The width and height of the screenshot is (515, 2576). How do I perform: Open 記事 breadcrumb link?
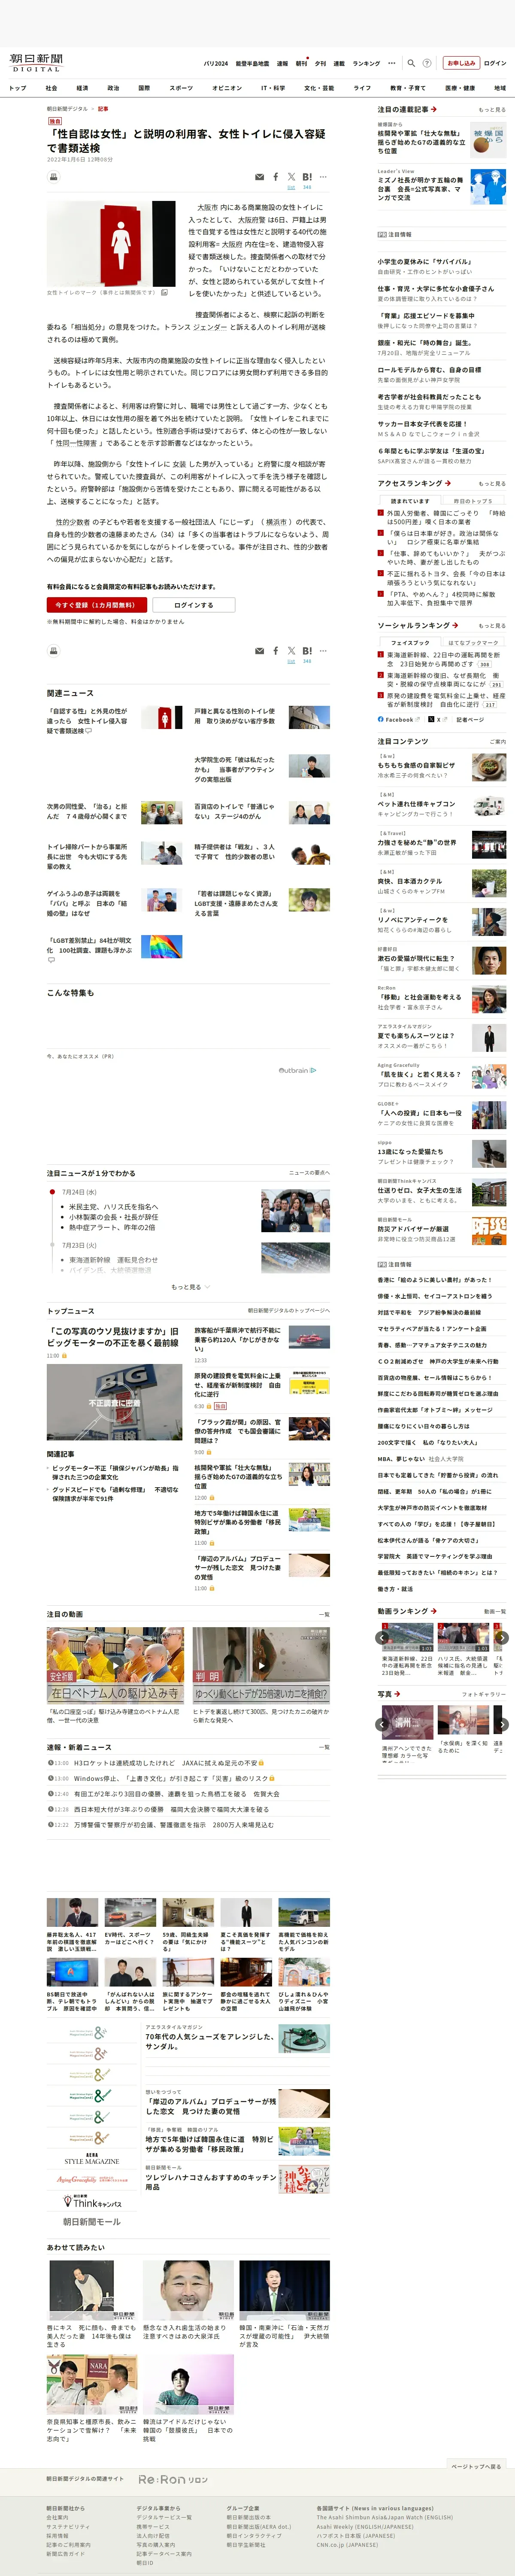(x=103, y=109)
